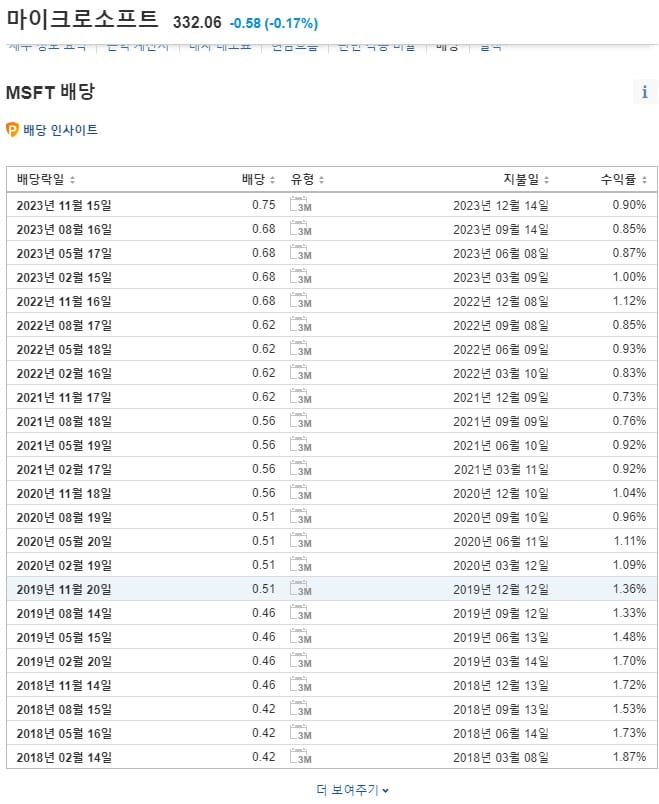
Task: Click the 3M icon in 2020년 11월 18일 row
Action: tap(301, 493)
